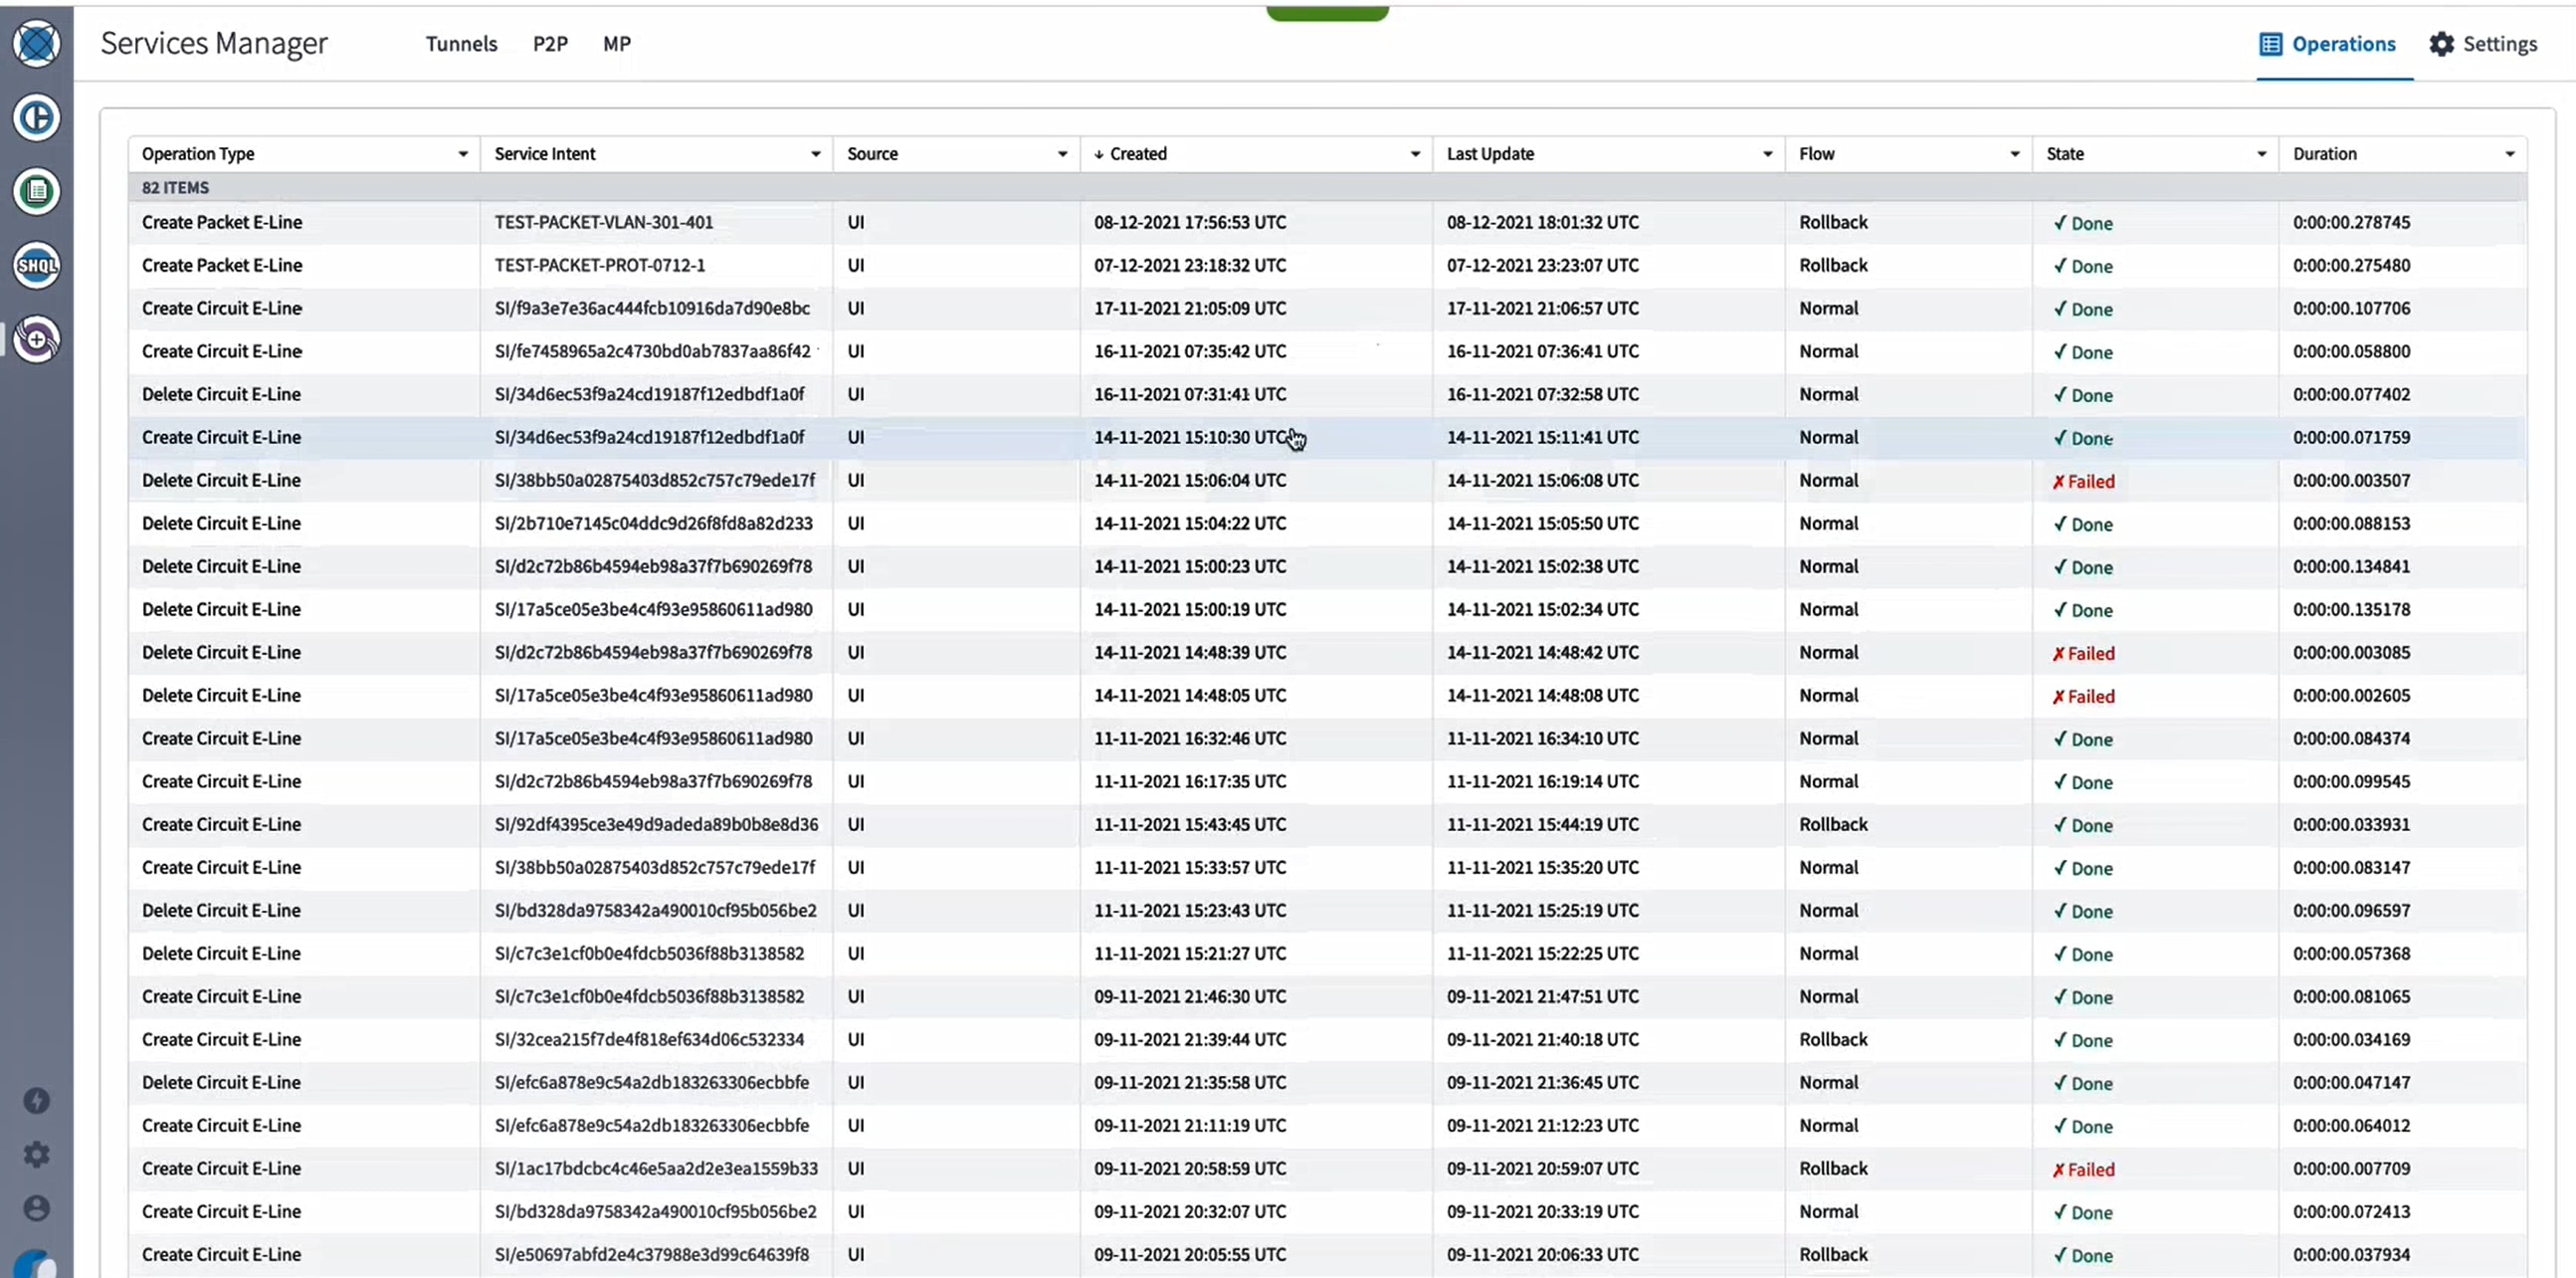The height and width of the screenshot is (1278, 2576).
Task: Sort by the Duration column header
Action: point(2325,154)
